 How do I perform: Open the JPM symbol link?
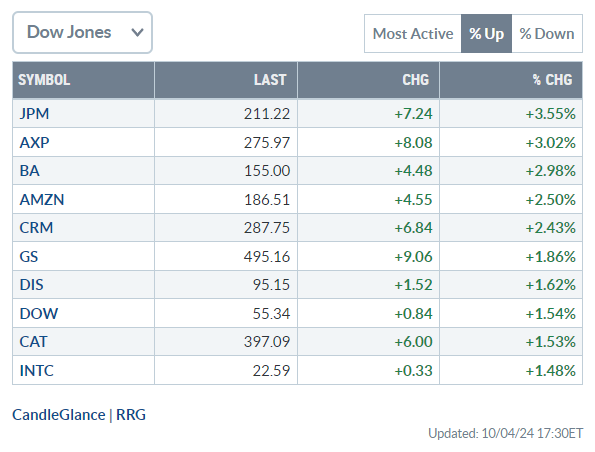click(x=34, y=114)
